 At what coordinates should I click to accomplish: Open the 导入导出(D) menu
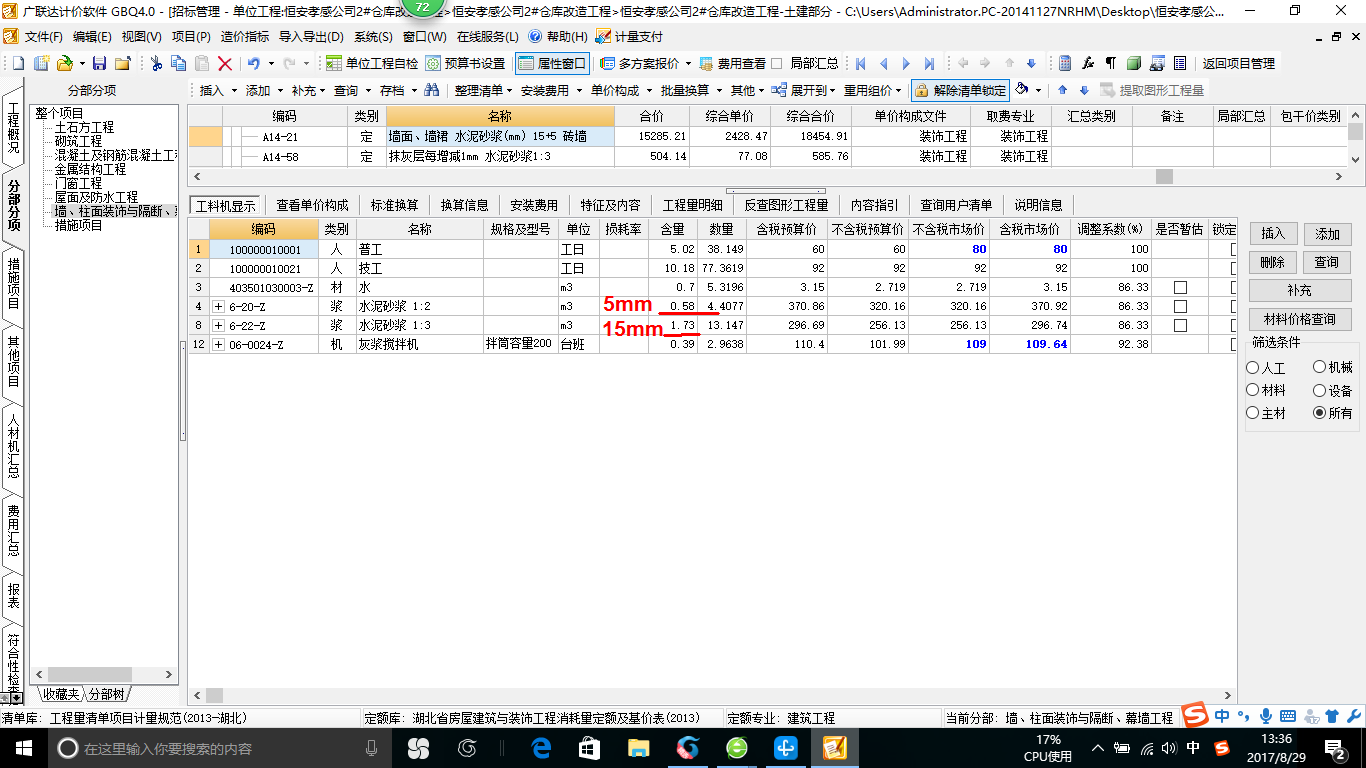[311, 36]
